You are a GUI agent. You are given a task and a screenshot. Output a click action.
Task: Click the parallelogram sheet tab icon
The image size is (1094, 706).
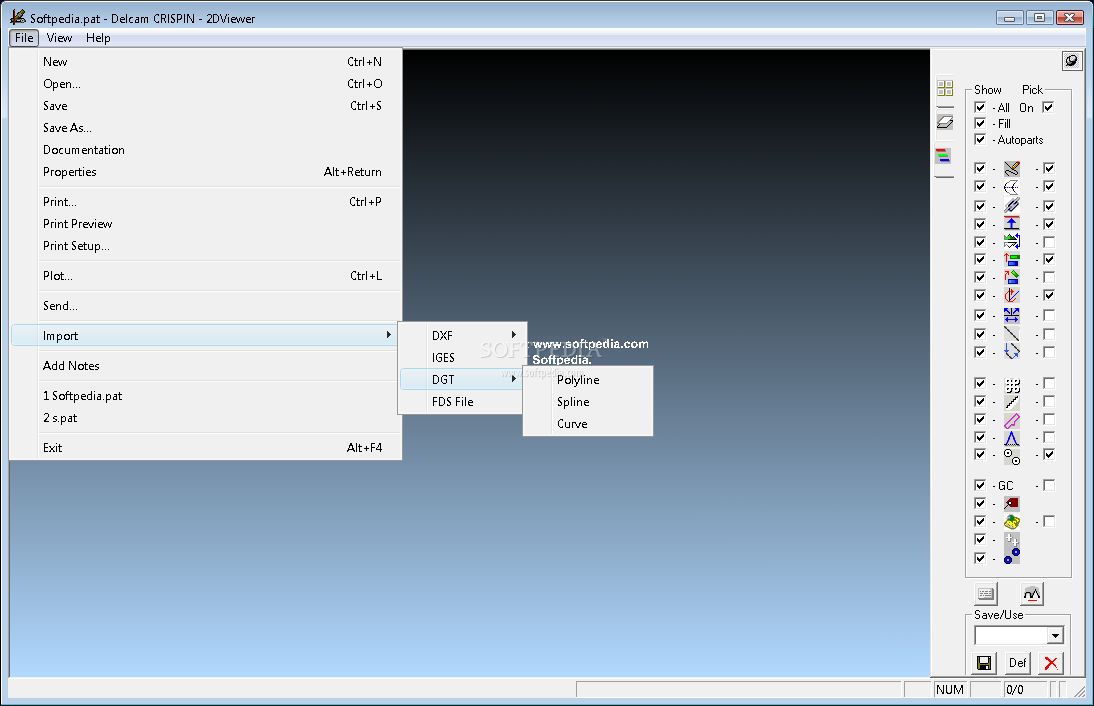(945, 122)
